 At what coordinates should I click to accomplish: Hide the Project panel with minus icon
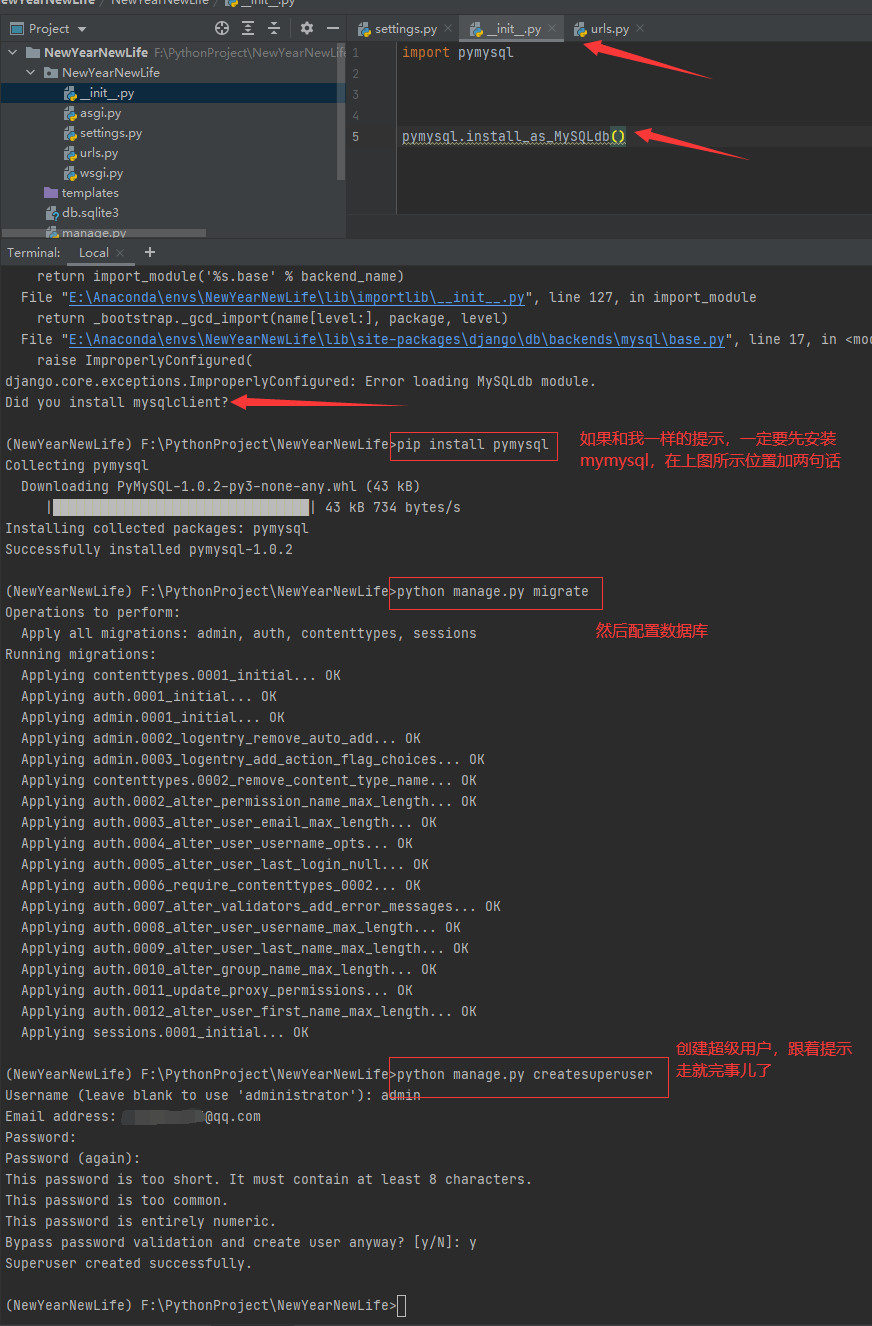pyautogui.click(x=333, y=29)
